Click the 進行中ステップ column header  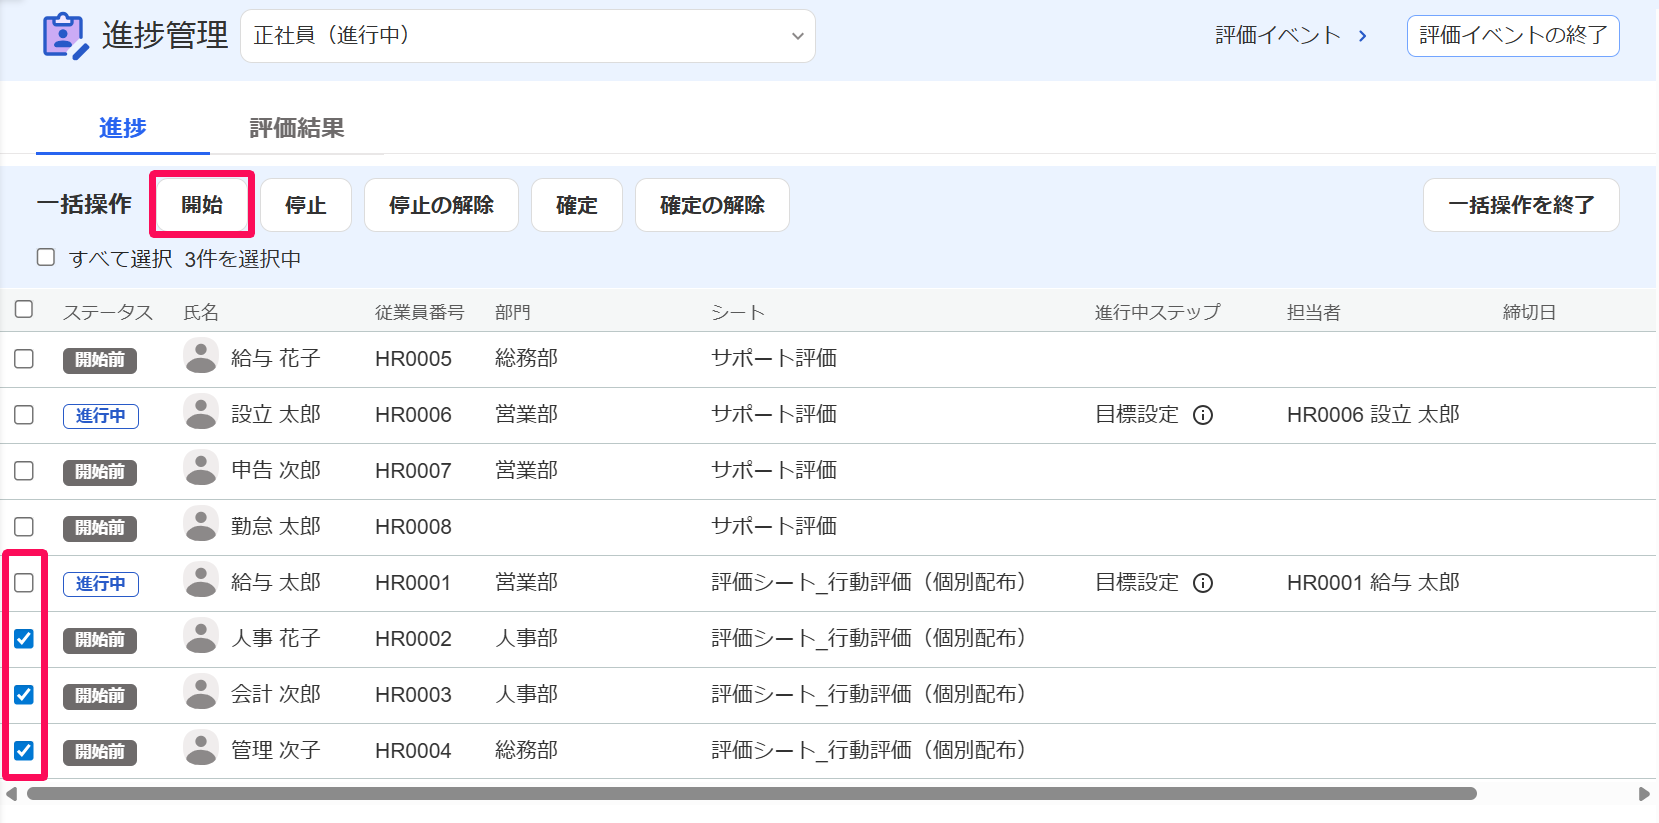point(1158,313)
